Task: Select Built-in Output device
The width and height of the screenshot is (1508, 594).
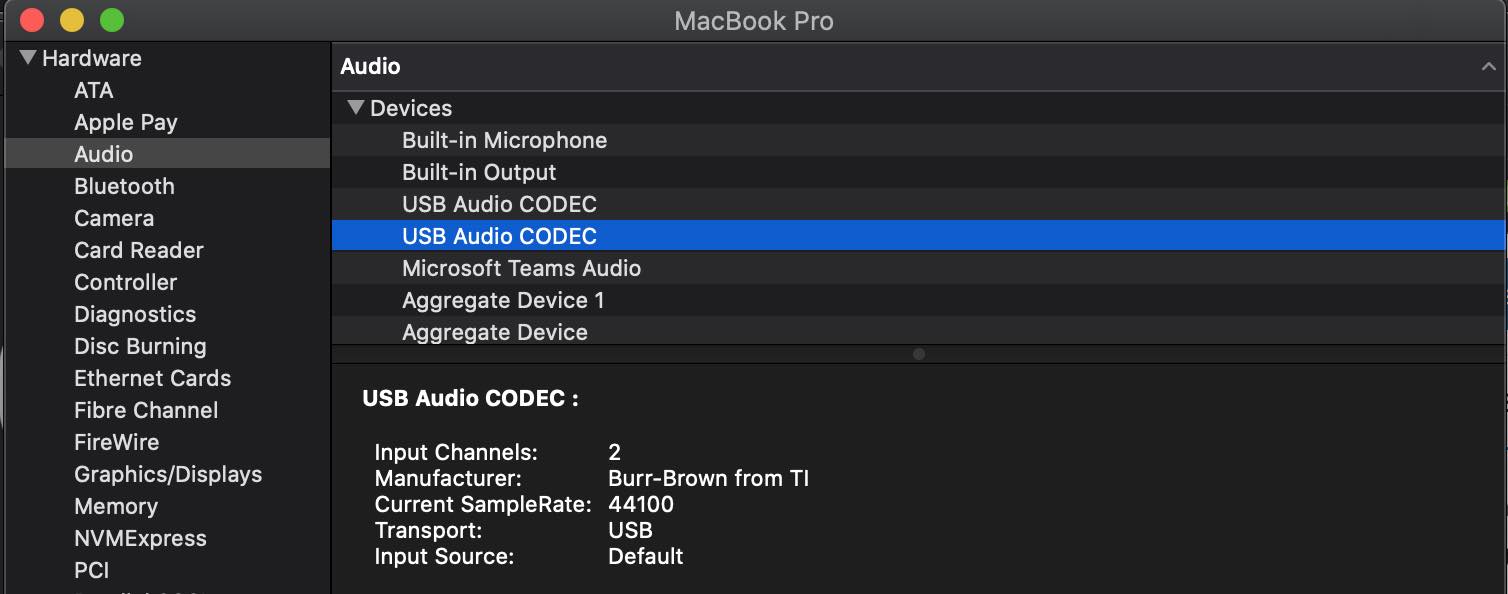Action: click(918, 172)
